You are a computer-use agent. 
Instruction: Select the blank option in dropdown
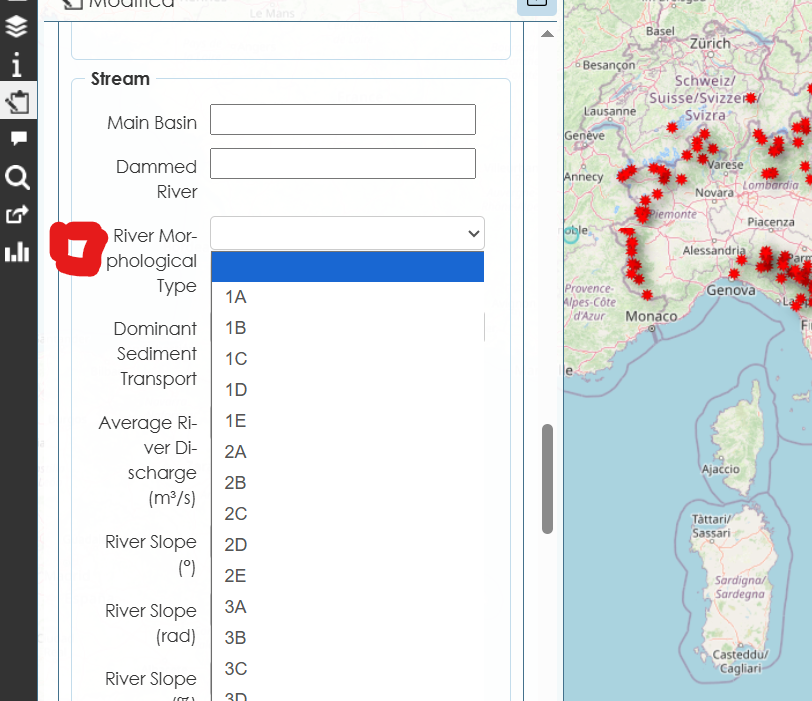coord(347,267)
